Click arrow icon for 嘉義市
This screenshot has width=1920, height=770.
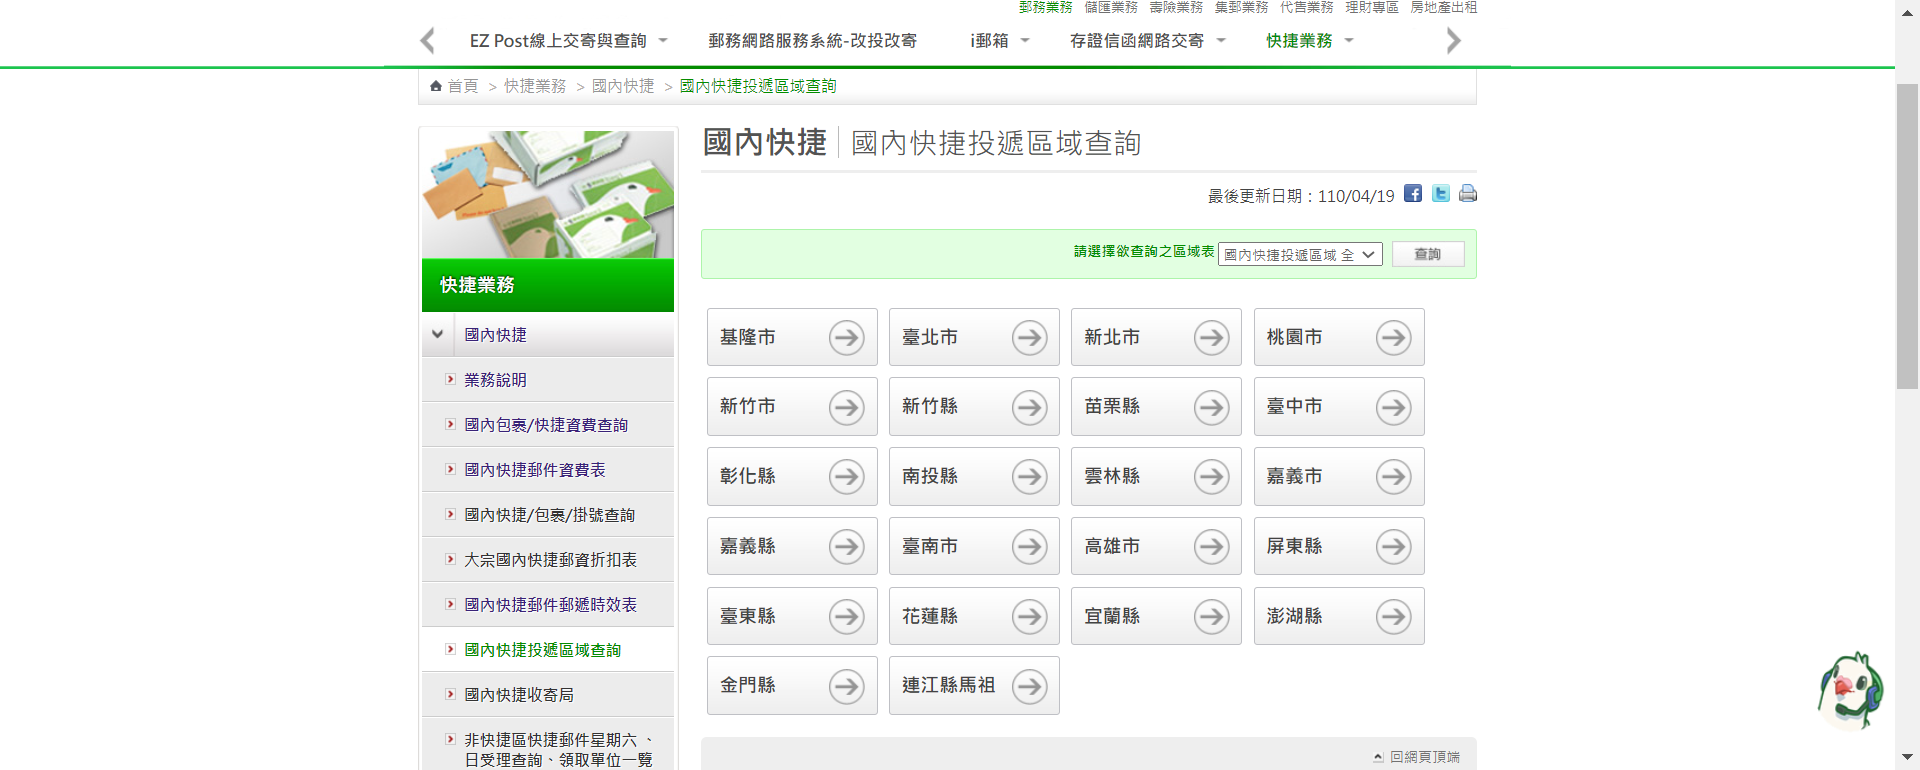(1393, 477)
